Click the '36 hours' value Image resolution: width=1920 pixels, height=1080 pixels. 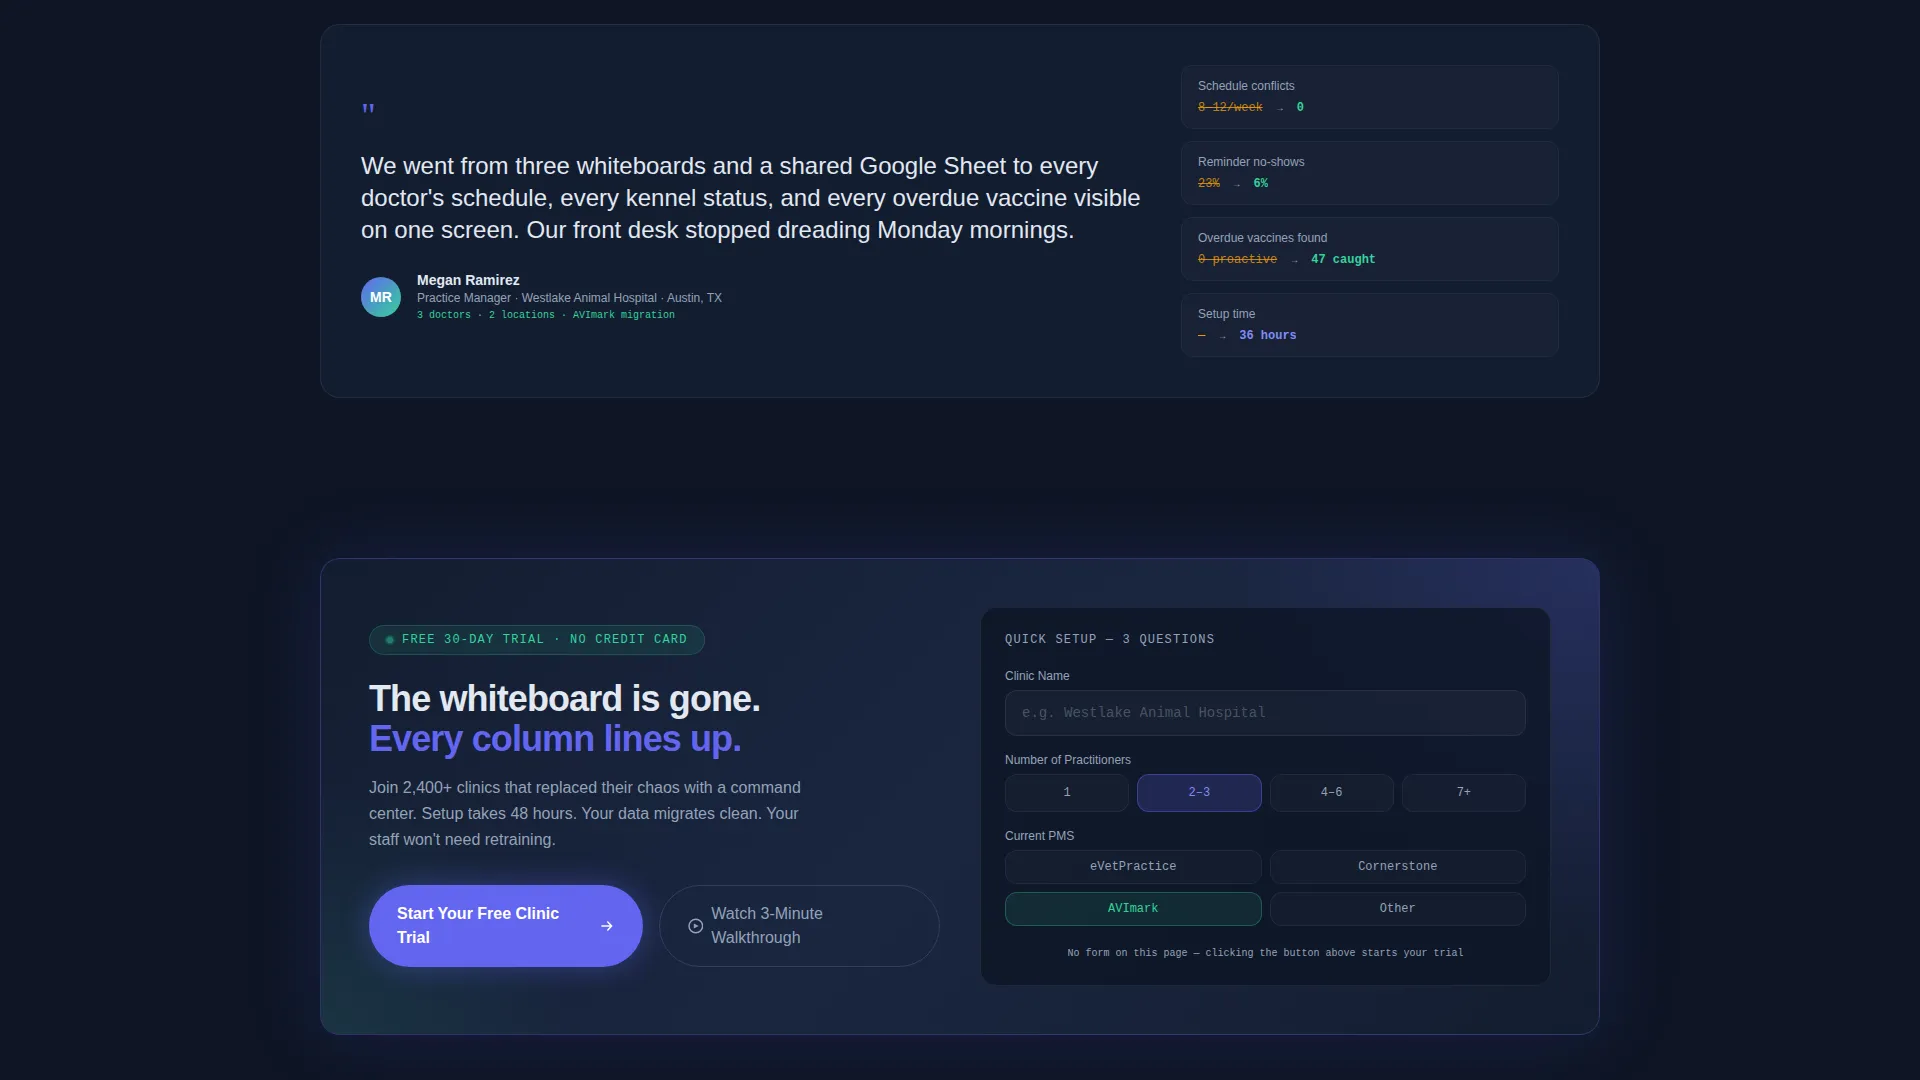[x=1268, y=336]
